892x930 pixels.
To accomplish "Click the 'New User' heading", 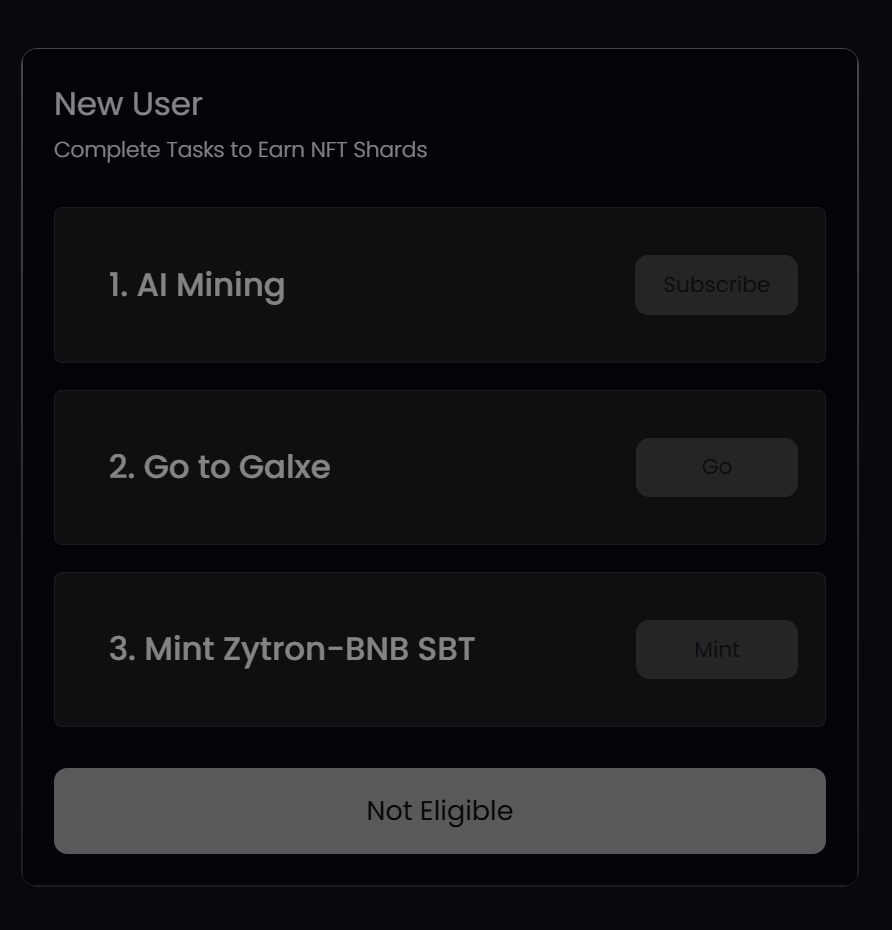I will click(x=128, y=104).
